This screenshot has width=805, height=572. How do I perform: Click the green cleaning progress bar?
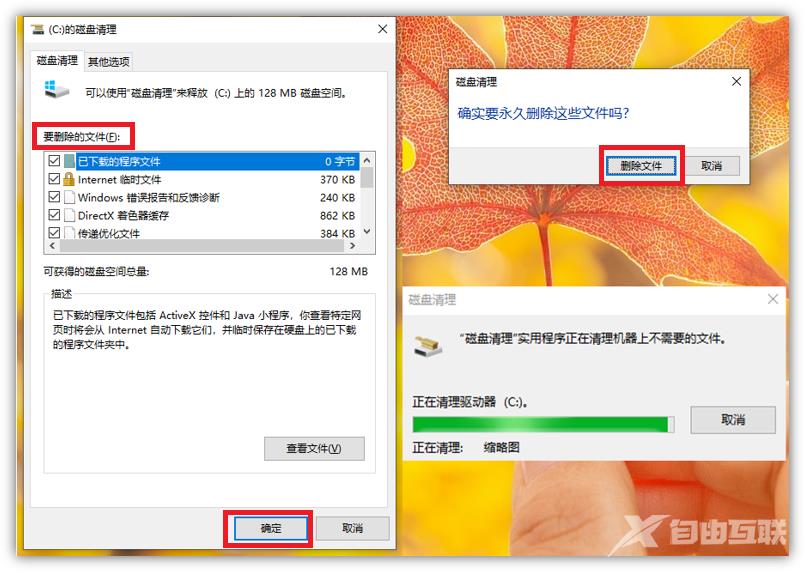tap(543, 425)
